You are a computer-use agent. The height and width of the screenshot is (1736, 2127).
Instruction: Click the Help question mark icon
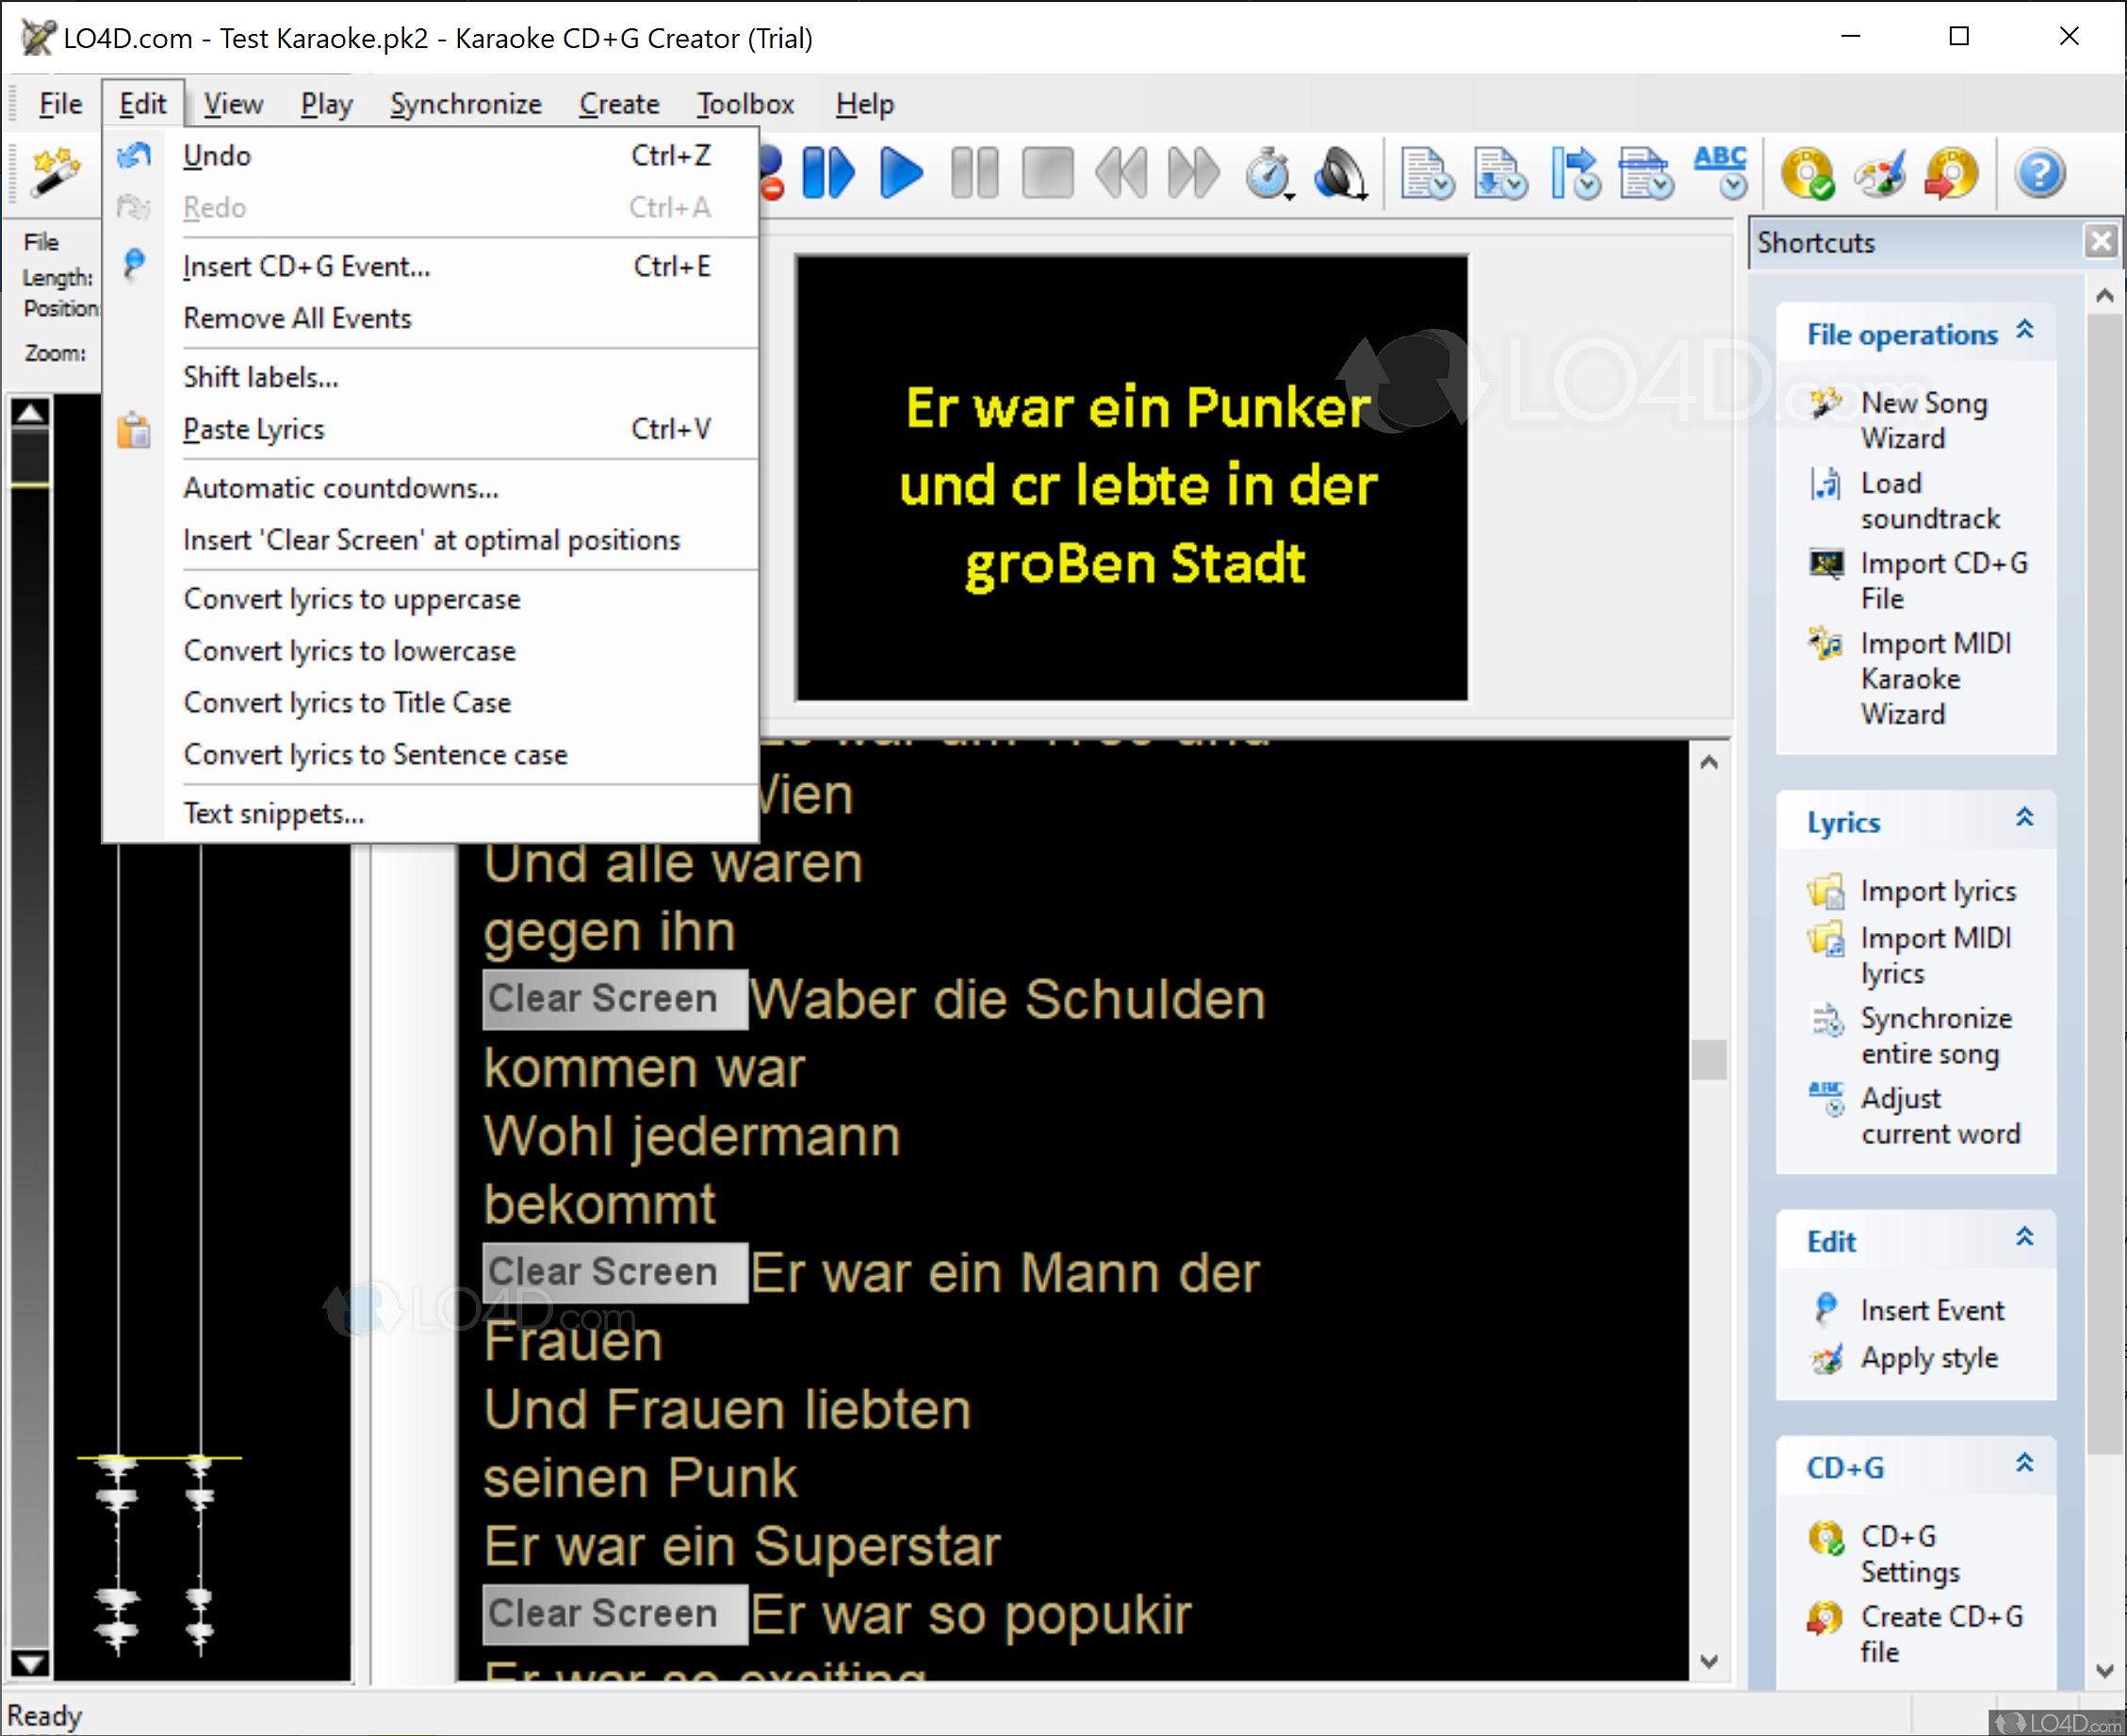2040,172
